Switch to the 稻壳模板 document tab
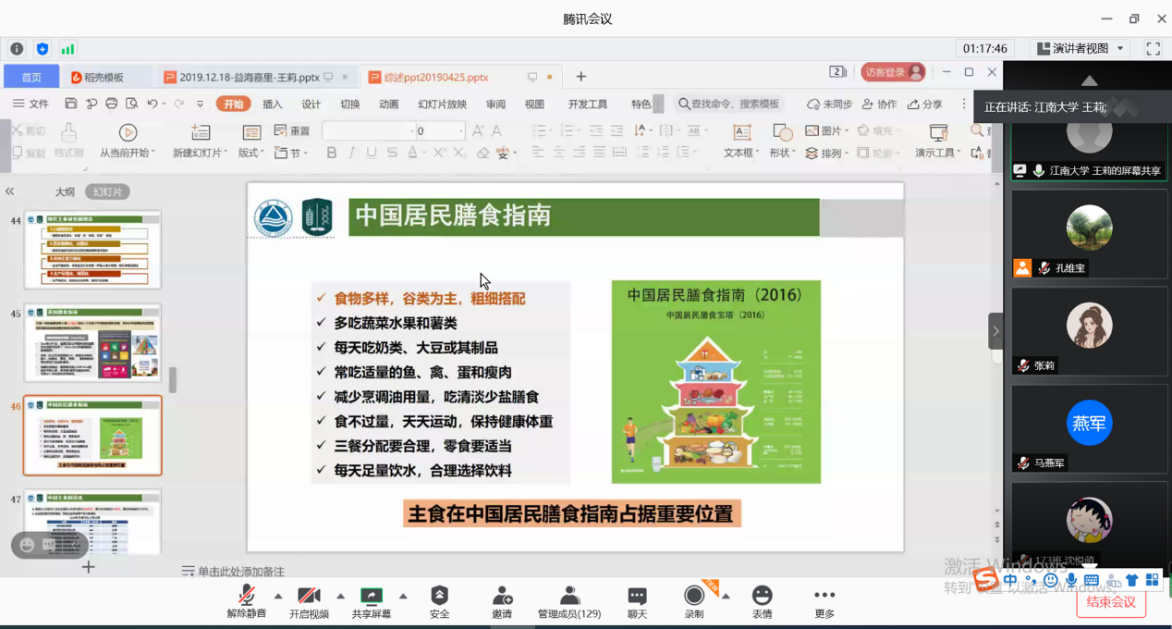The height and width of the screenshot is (629, 1172). [103, 77]
